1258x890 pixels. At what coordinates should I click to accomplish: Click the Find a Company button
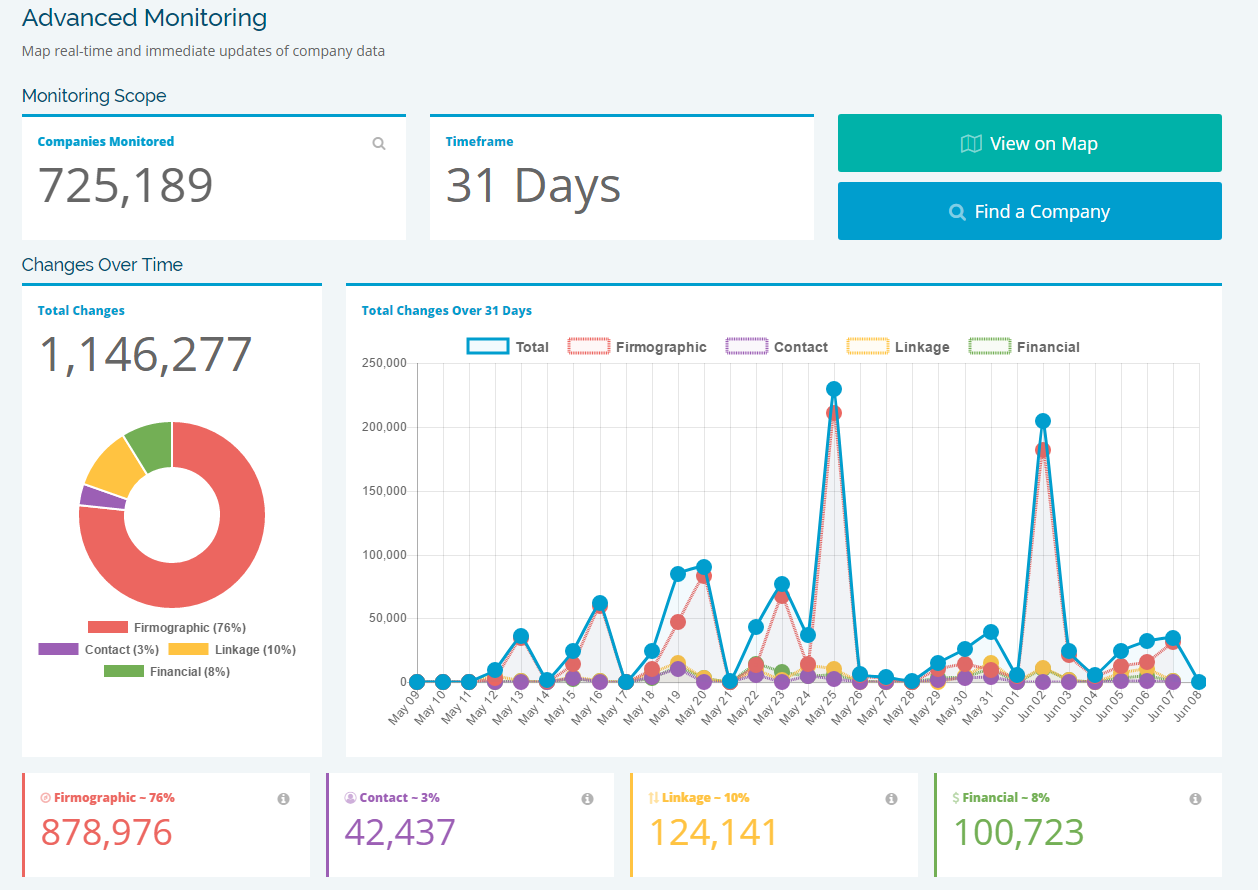pyautogui.click(x=1030, y=211)
